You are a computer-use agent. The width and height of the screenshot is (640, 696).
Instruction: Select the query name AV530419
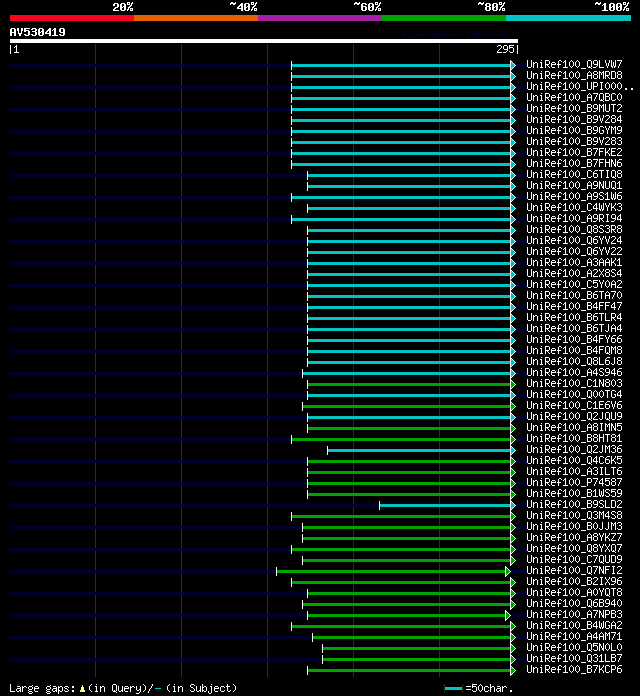pos(37,32)
